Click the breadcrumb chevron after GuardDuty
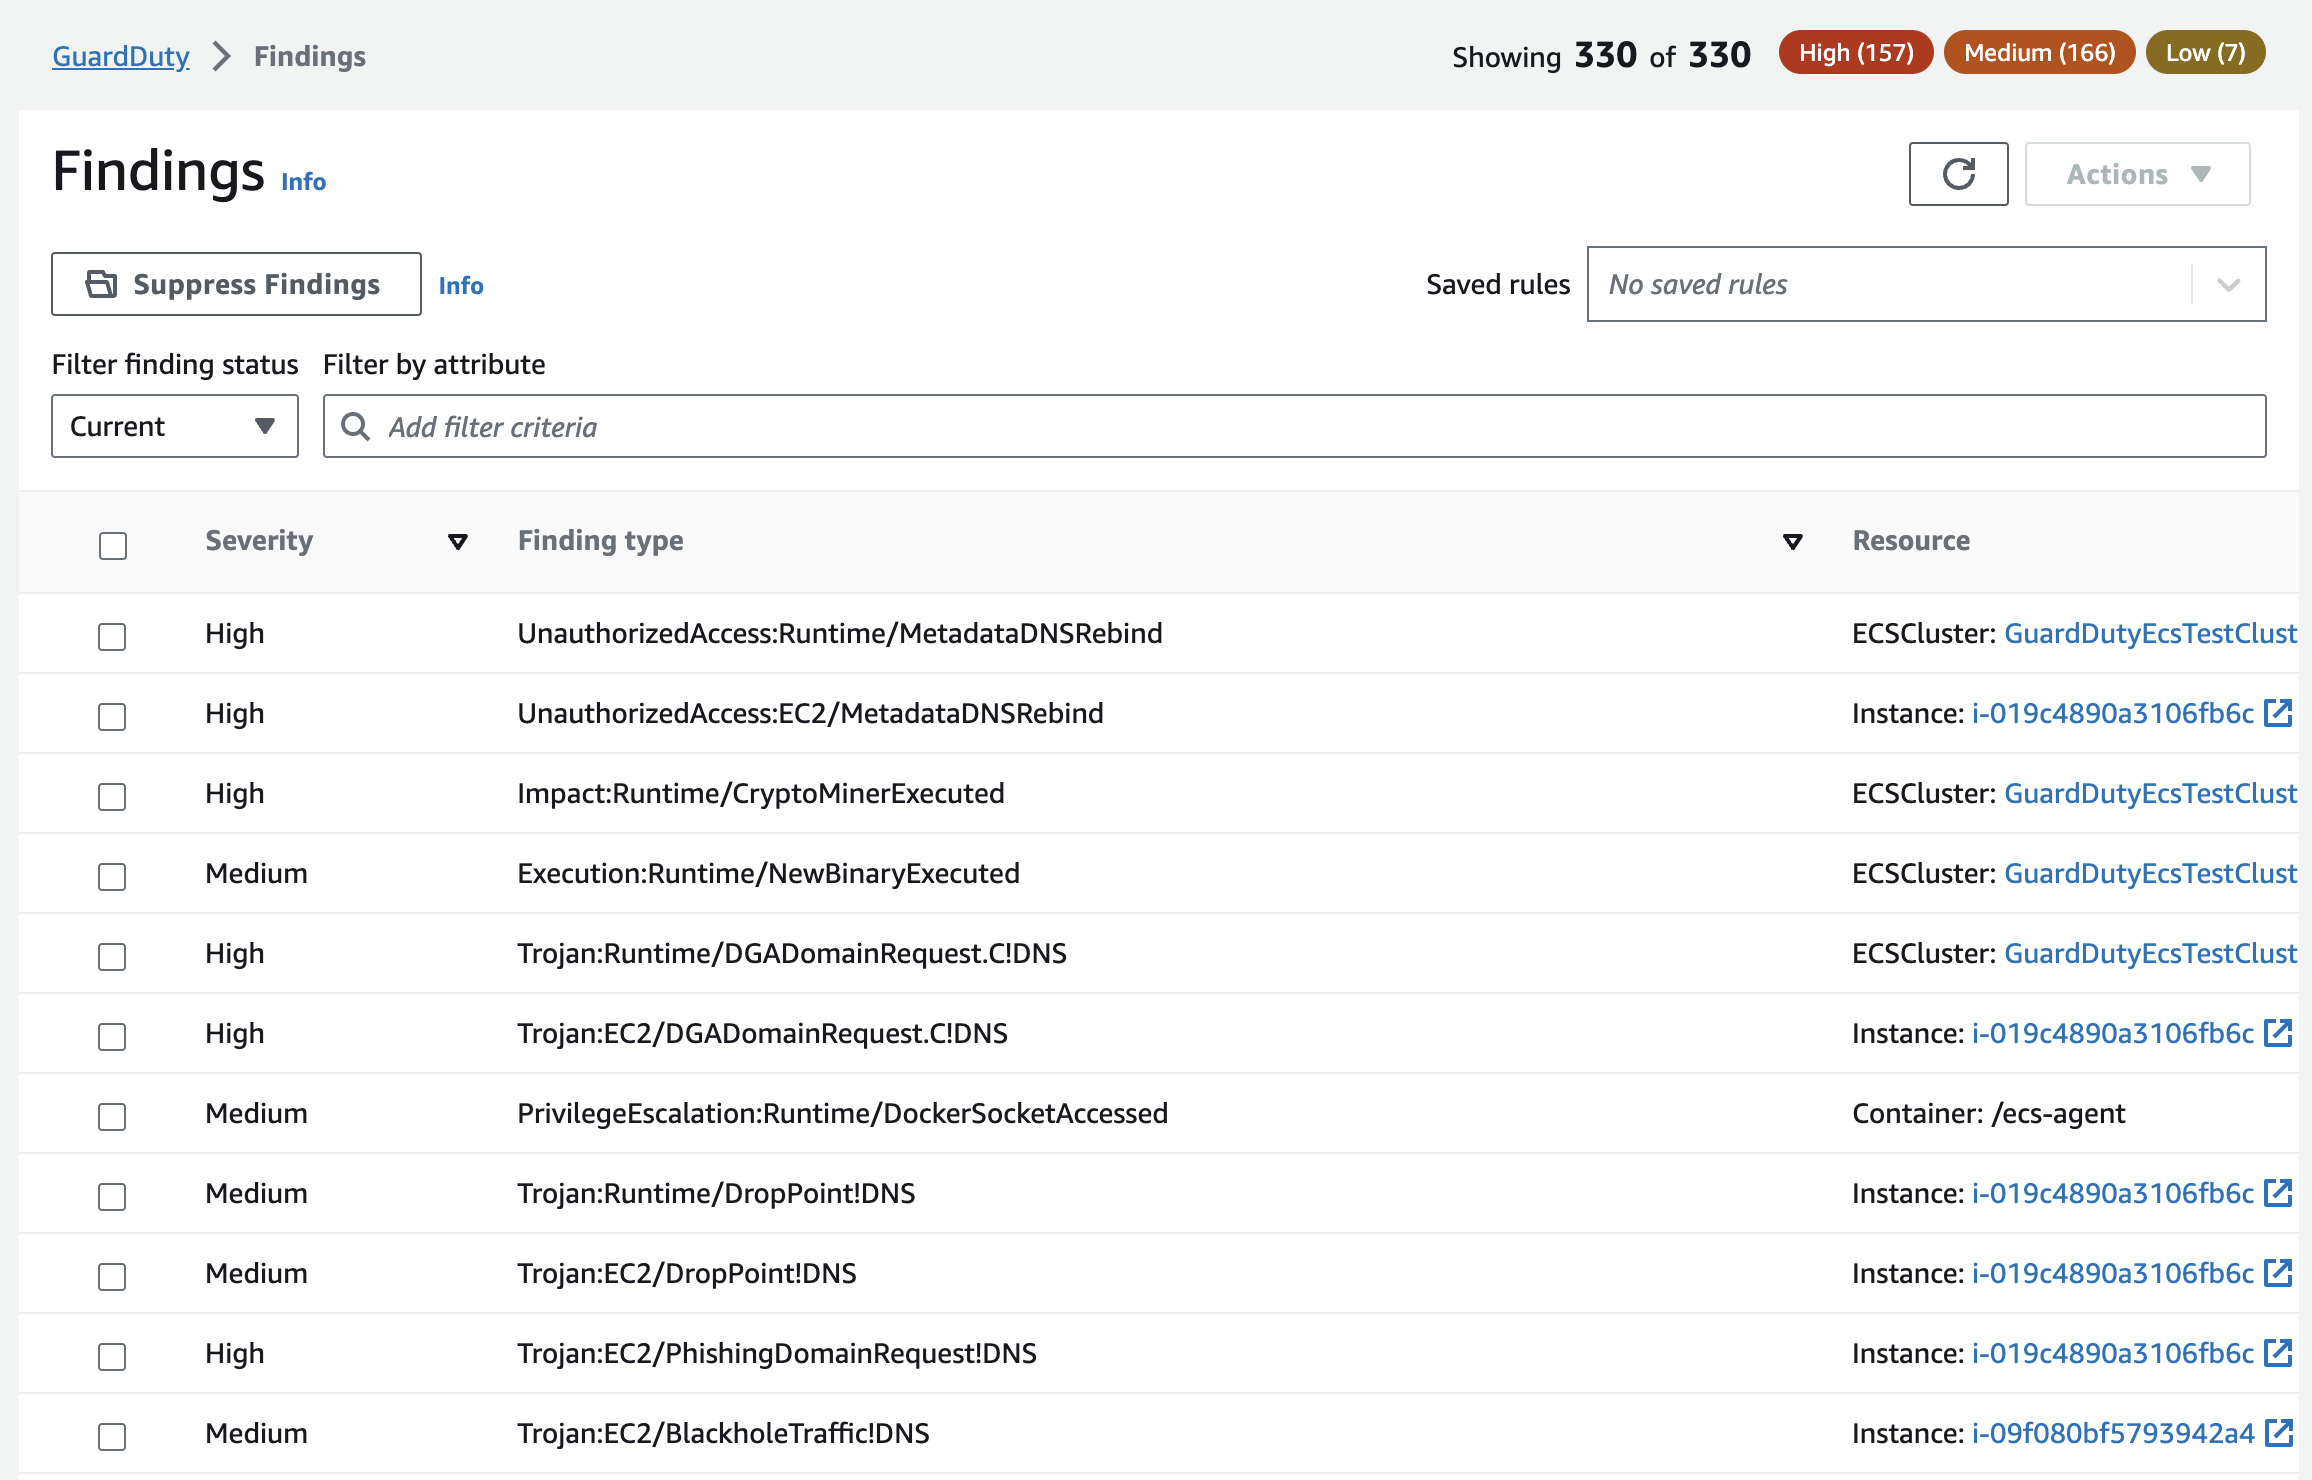2312x1480 pixels. pos(222,56)
